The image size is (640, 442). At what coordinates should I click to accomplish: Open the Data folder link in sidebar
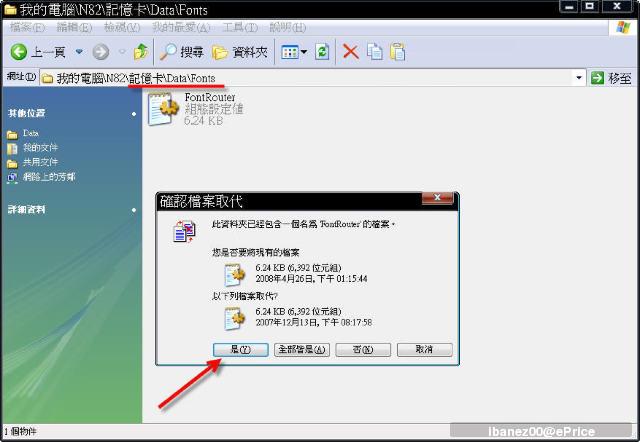click(x=31, y=133)
